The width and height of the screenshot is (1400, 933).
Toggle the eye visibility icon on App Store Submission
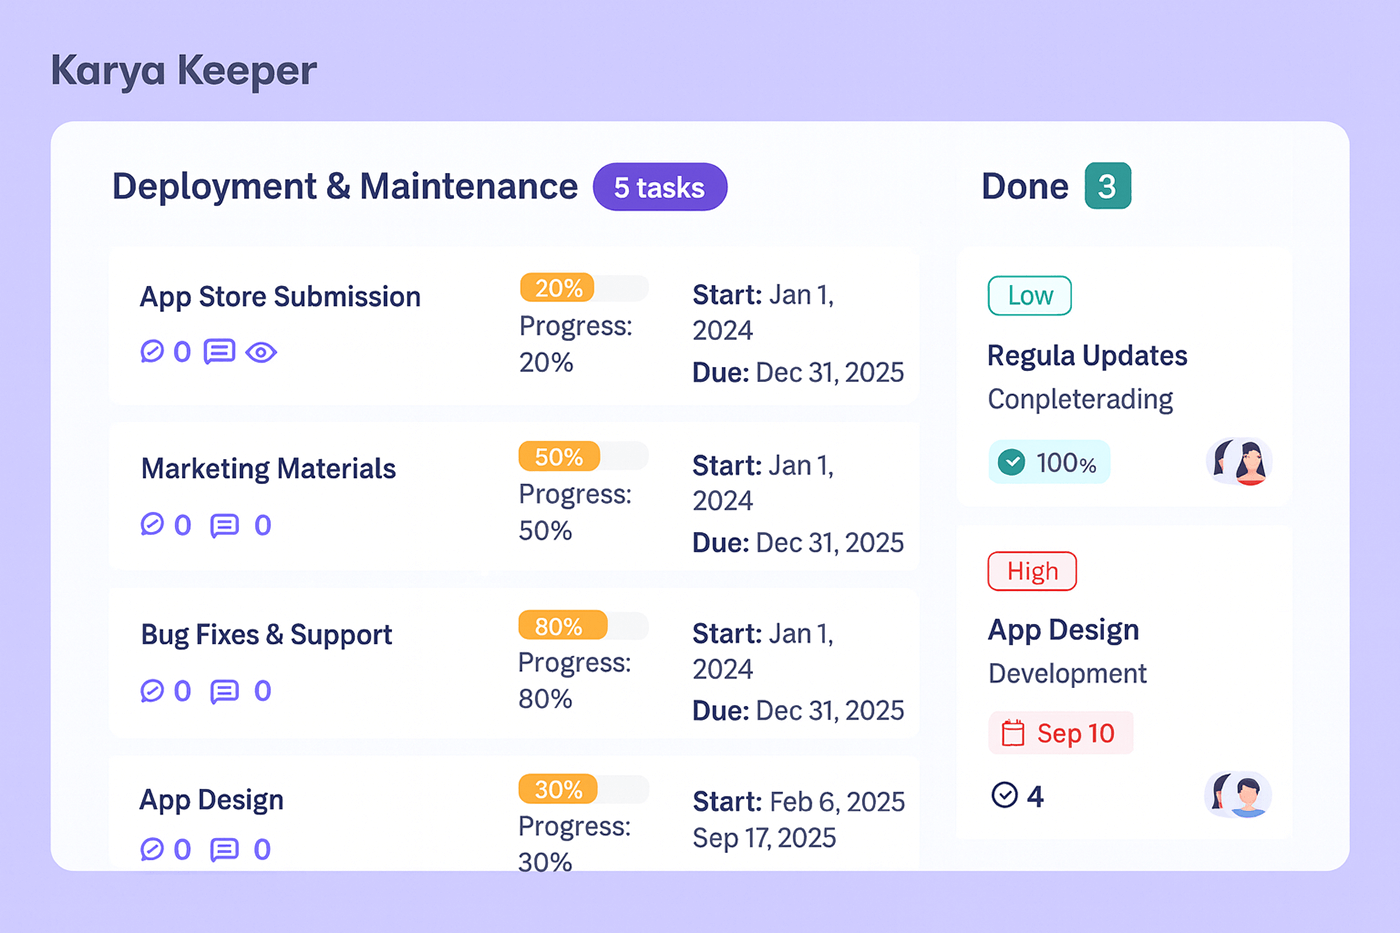261,352
